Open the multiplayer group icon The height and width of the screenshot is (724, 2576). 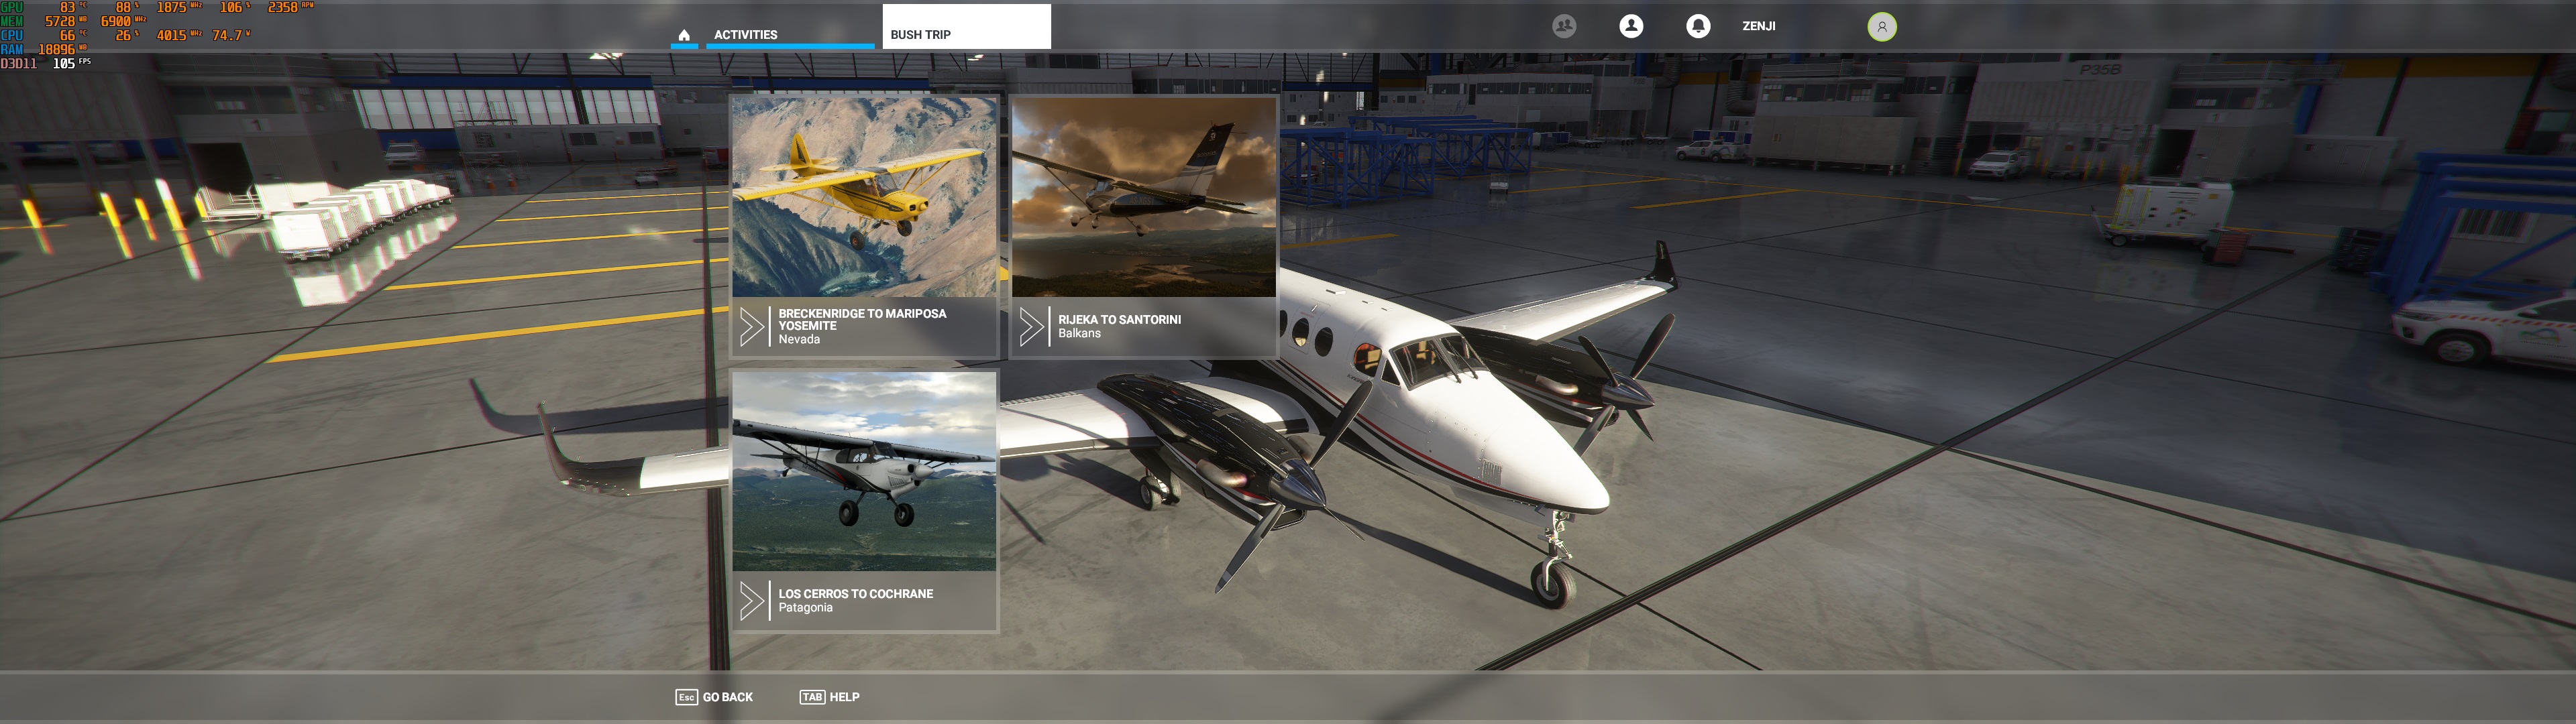pos(1564,26)
